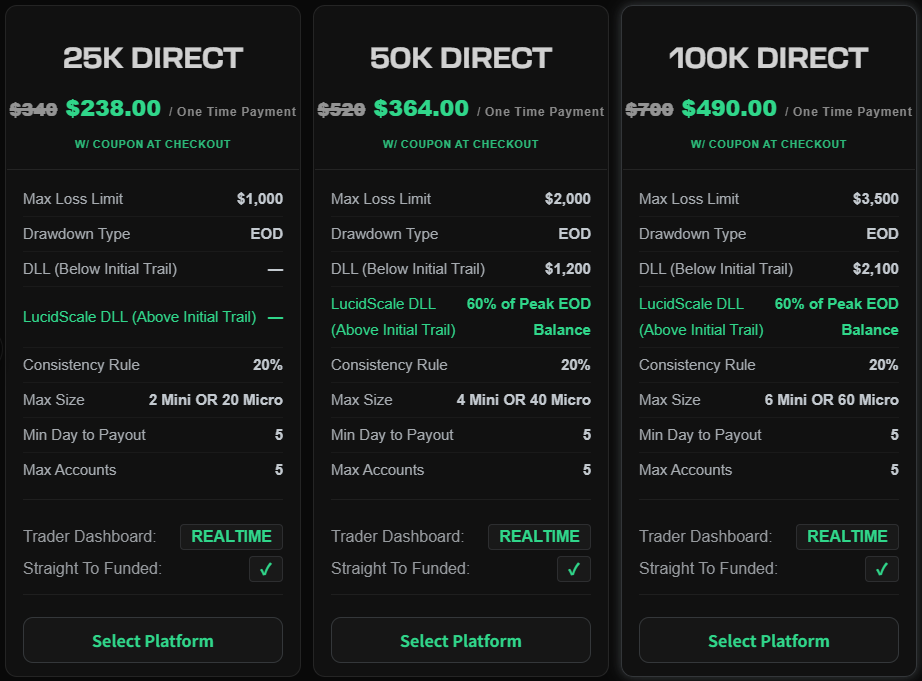Click LucidScale DLL label in 25K card
Image resolution: width=922 pixels, height=681 pixels.
click(139, 317)
